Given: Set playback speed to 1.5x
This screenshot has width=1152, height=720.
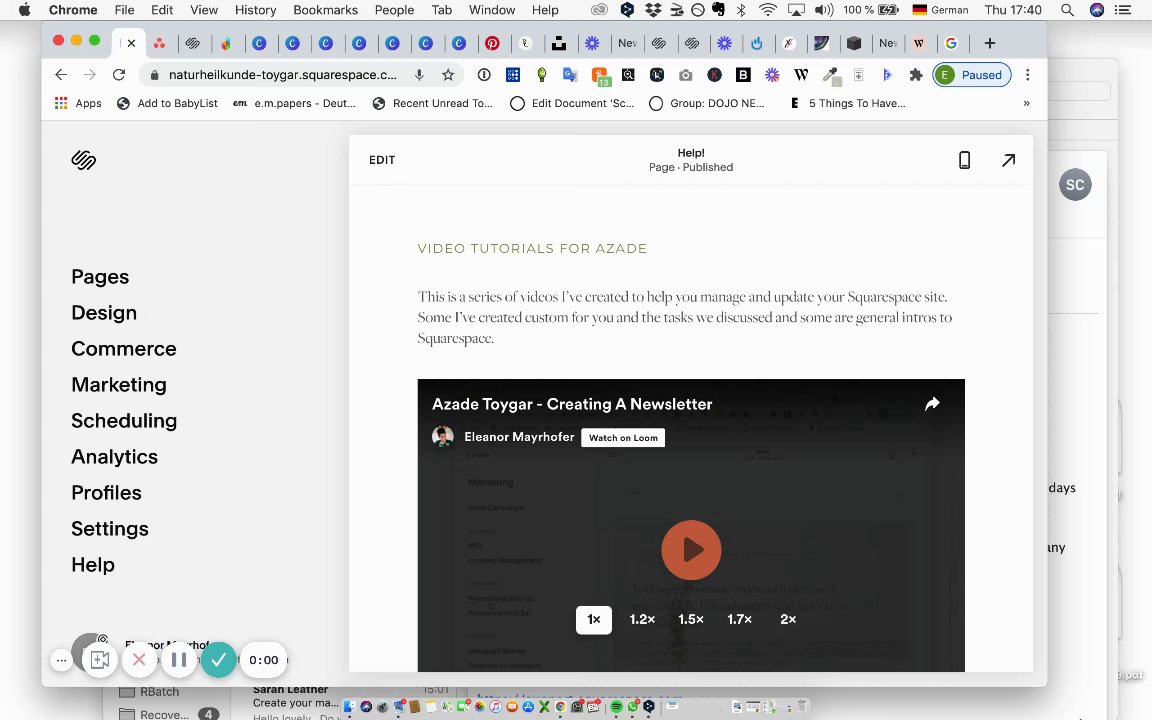Looking at the screenshot, I should click(x=691, y=619).
